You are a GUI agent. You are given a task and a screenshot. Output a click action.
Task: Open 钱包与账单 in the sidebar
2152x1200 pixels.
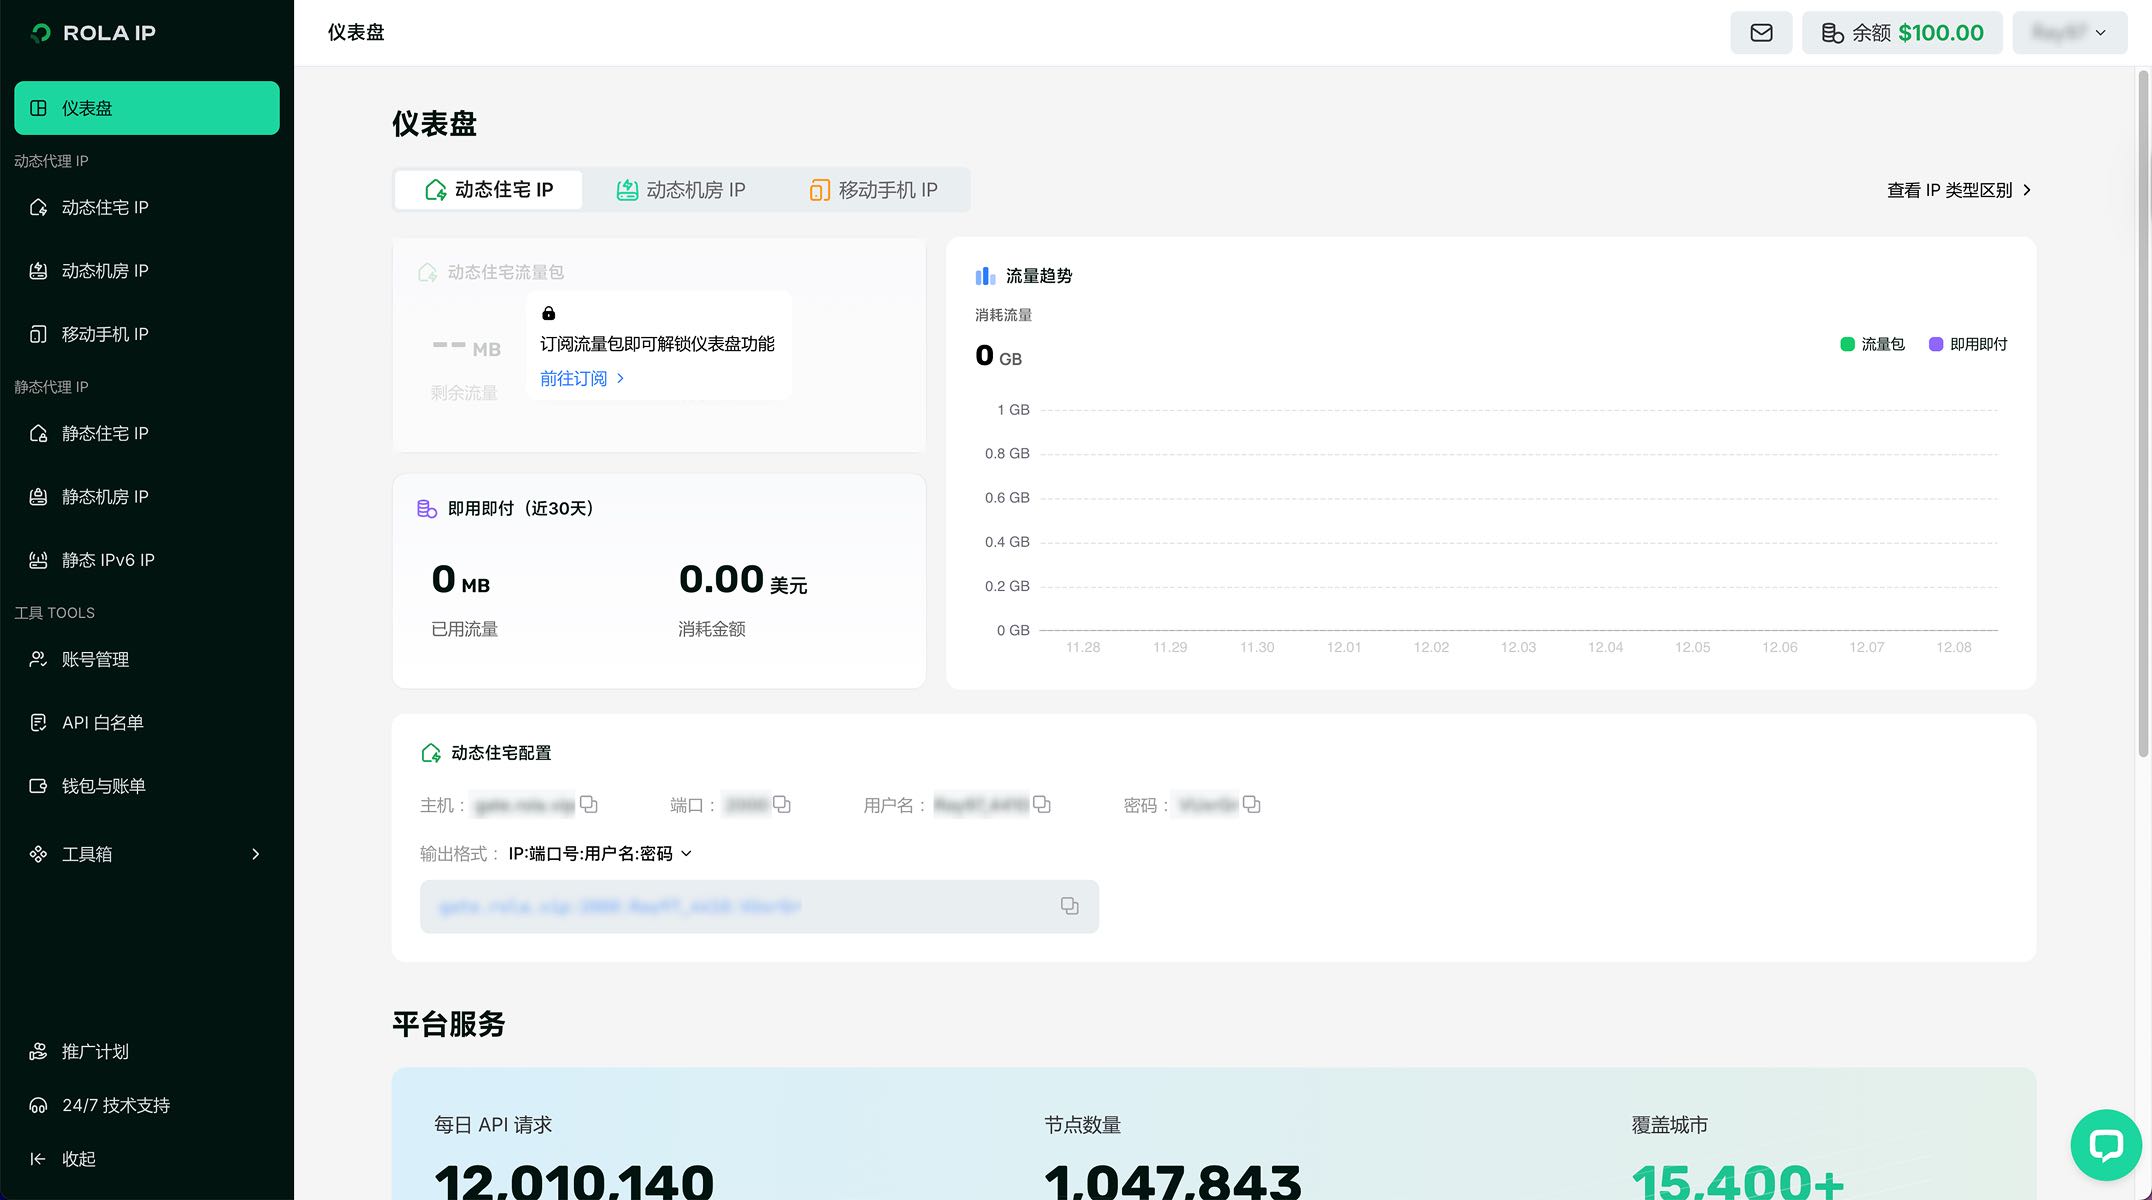[x=103, y=786]
